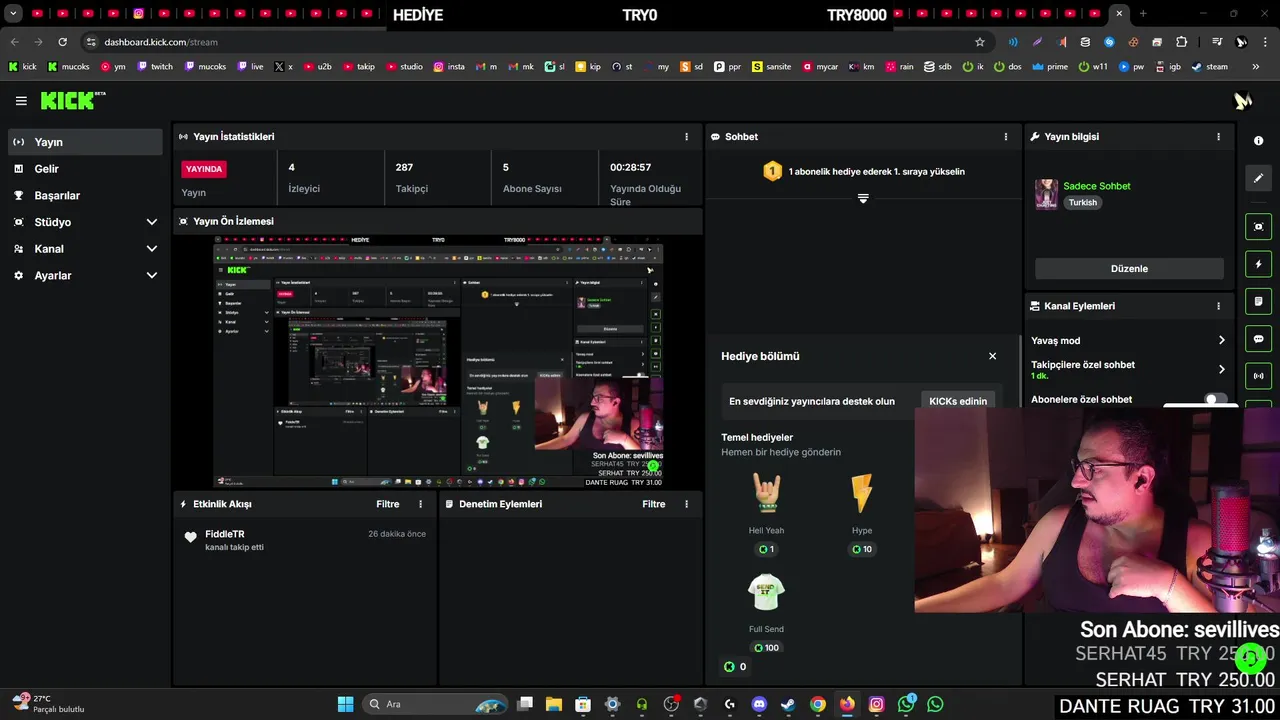Click the lightning bolt icon in right rail
This screenshot has height=720, width=1280.
pyautogui.click(x=1258, y=264)
